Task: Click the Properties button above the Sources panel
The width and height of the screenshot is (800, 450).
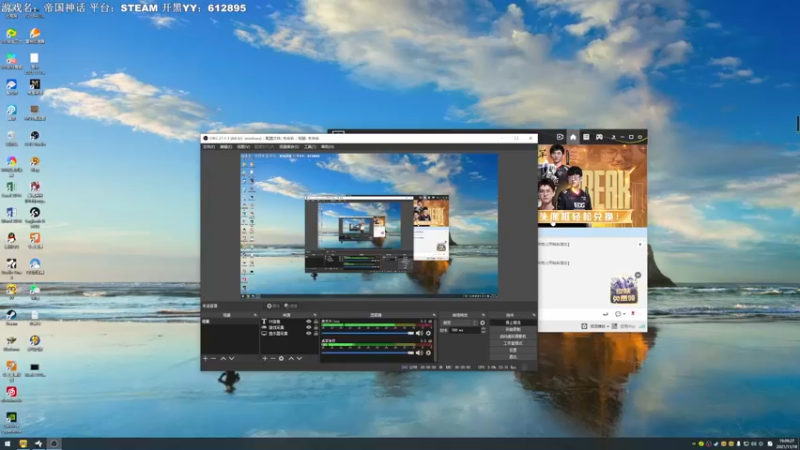Action: coord(273,306)
